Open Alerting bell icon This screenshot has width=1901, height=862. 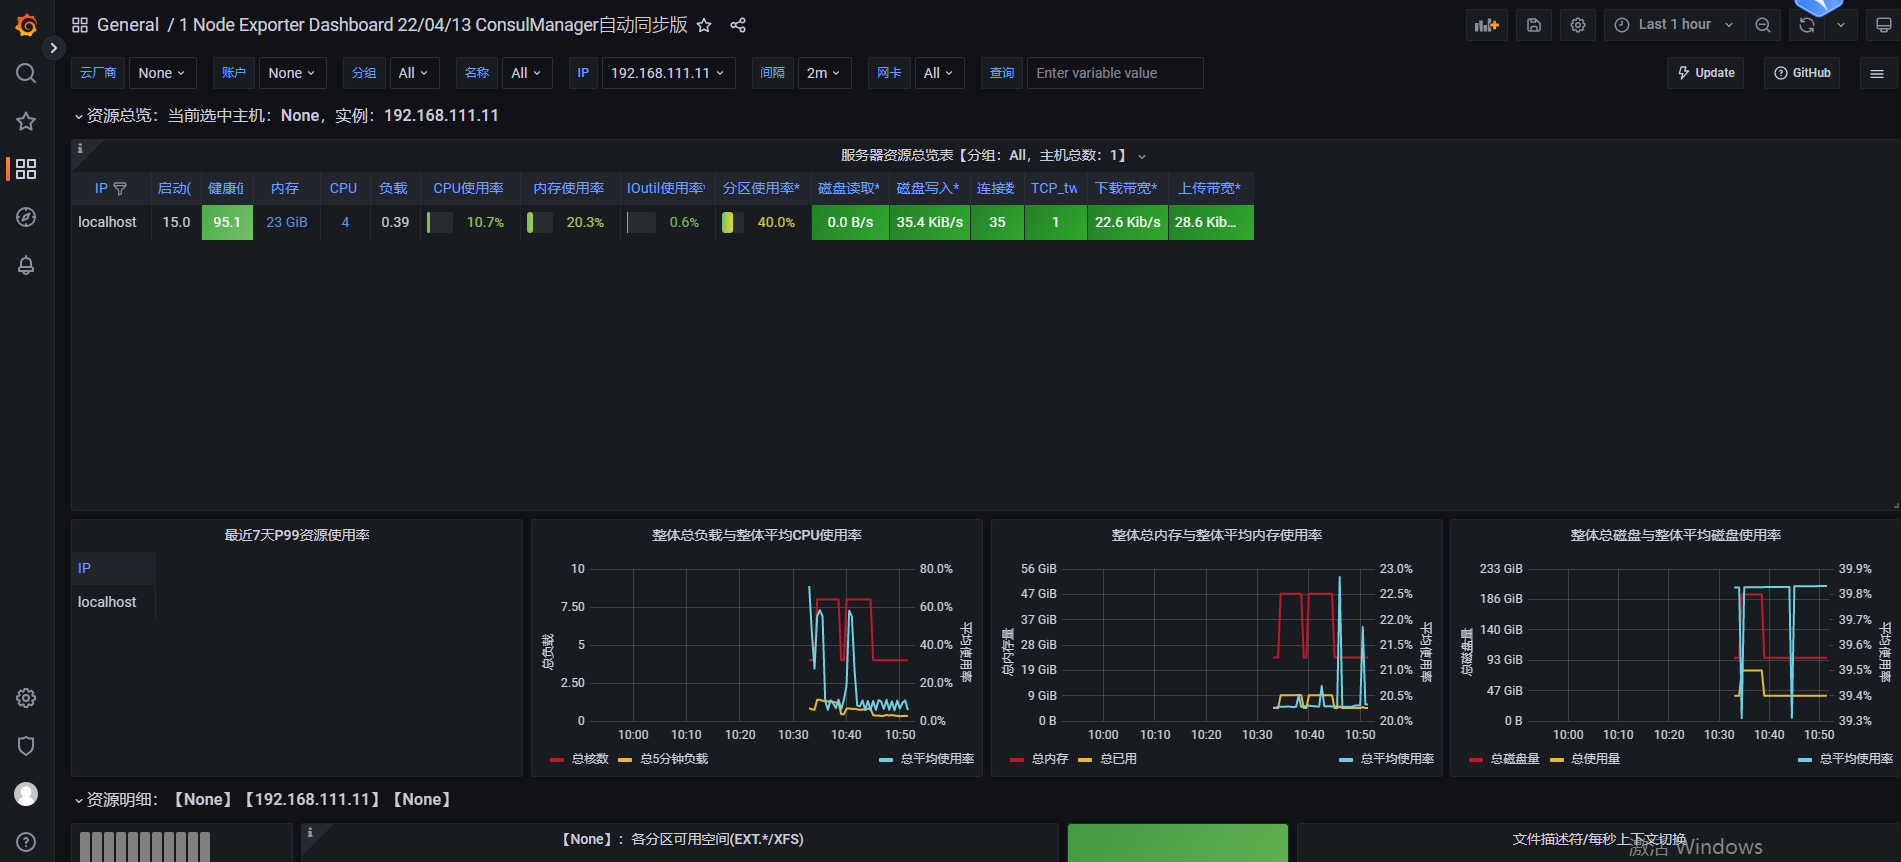tap(26, 265)
